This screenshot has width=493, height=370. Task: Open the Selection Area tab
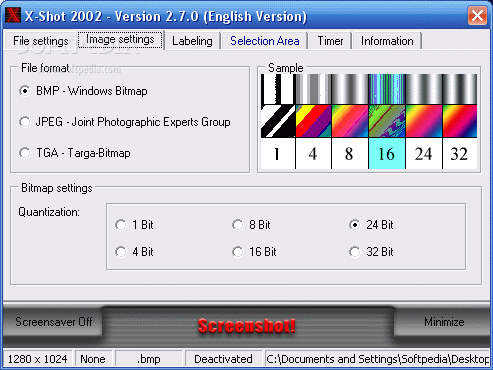pyautogui.click(x=265, y=41)
